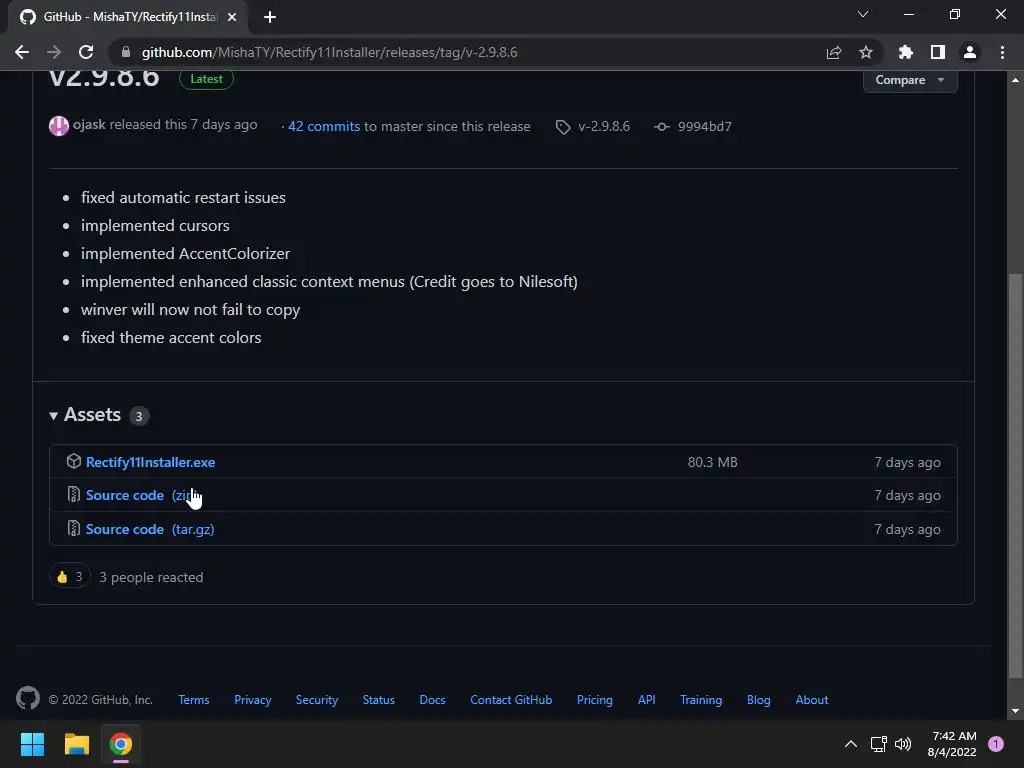
Task: Open the Windows Start menu
Action: click(x=32, y=744)
